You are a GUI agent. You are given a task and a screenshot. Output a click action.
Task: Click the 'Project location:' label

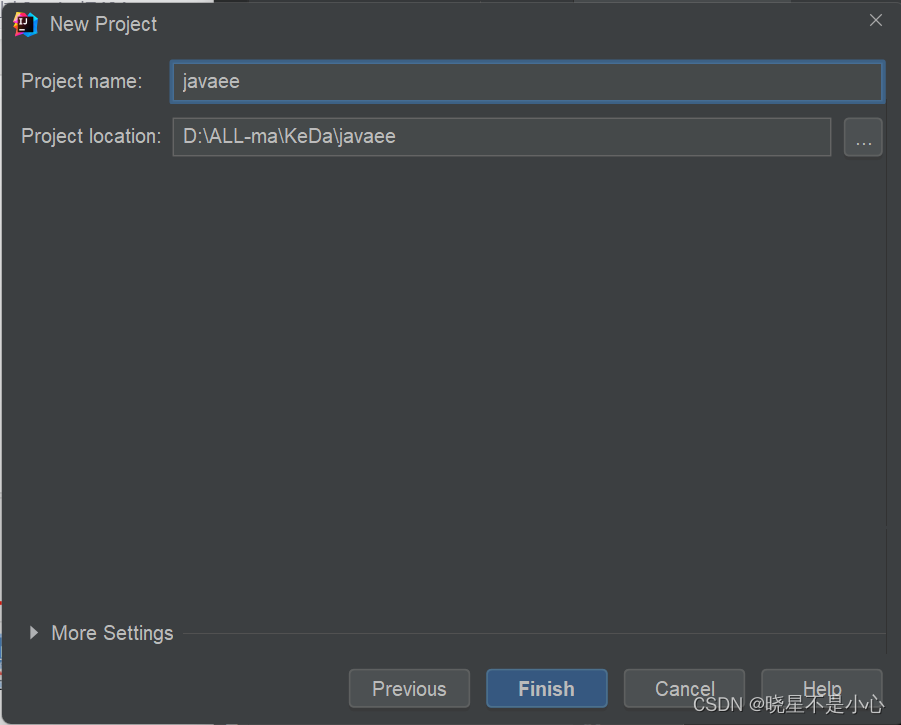(91, 137)
